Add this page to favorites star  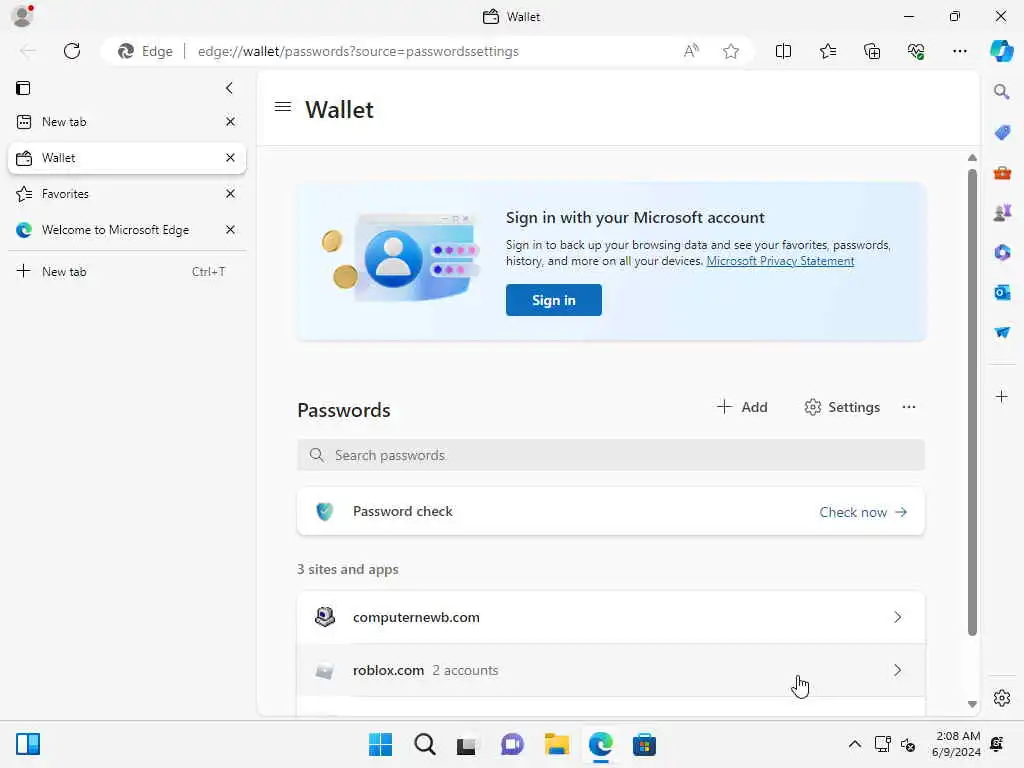[731, 51]
